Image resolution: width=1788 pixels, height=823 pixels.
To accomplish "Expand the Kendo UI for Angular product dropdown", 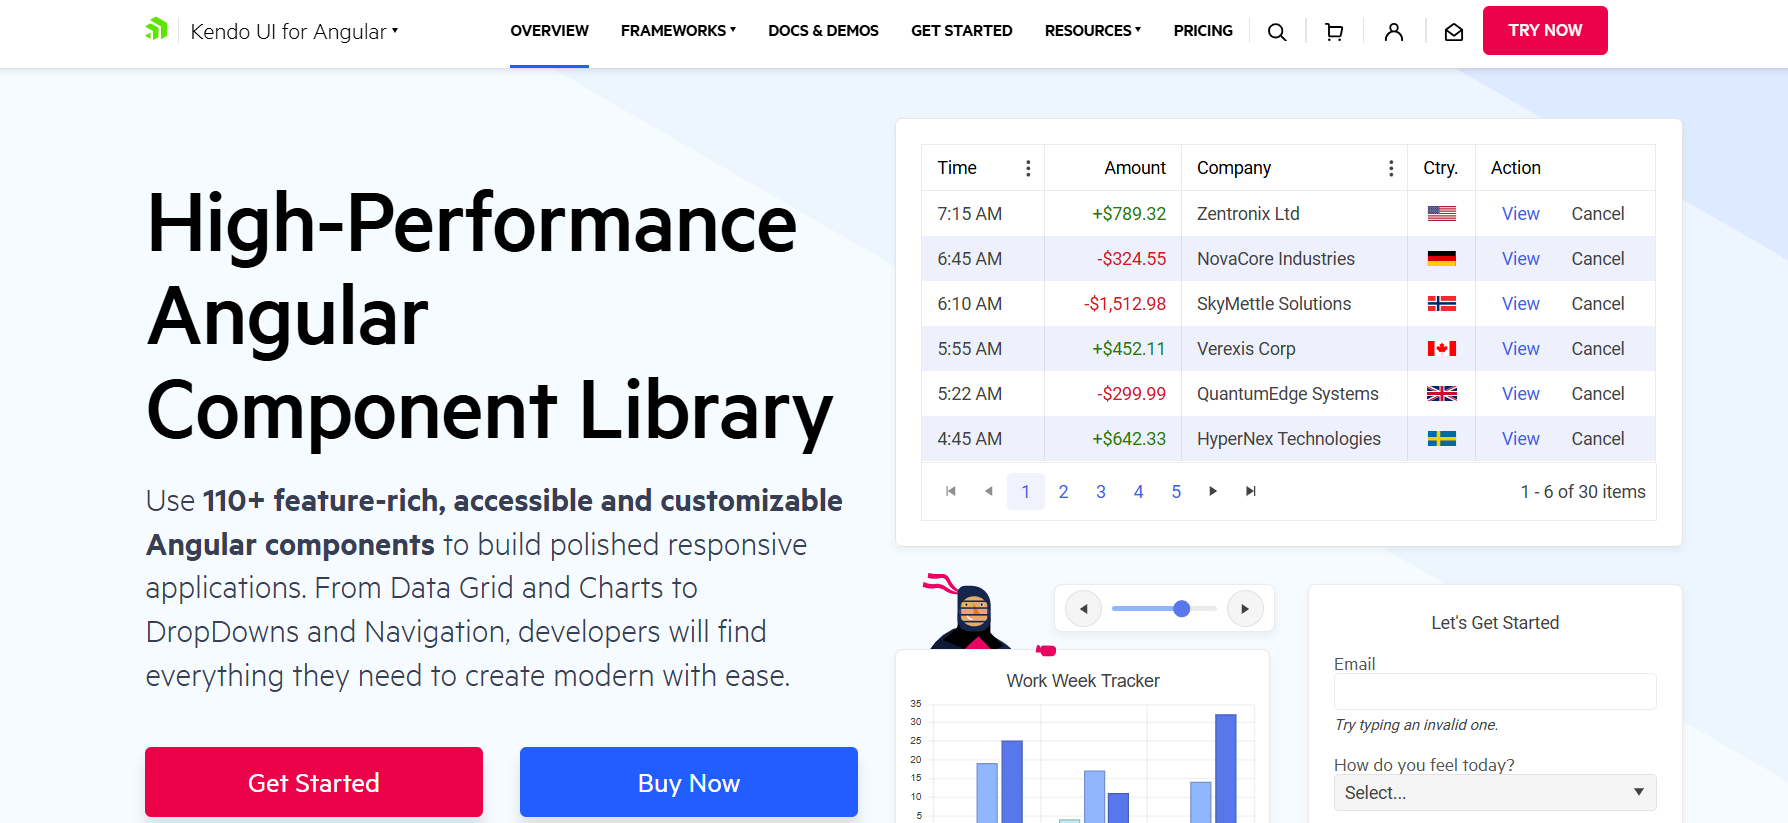I will tap(294, 32).
